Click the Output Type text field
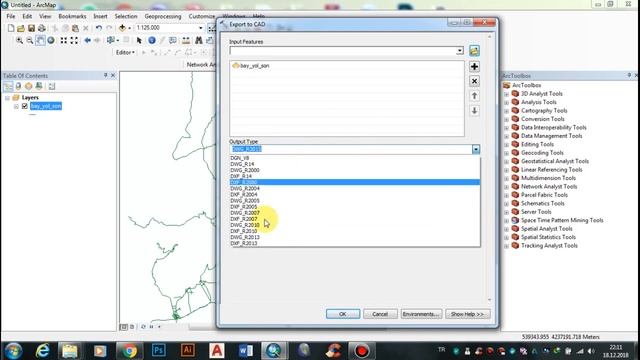The width and height of the screenshot is (640, 360). 351,149
